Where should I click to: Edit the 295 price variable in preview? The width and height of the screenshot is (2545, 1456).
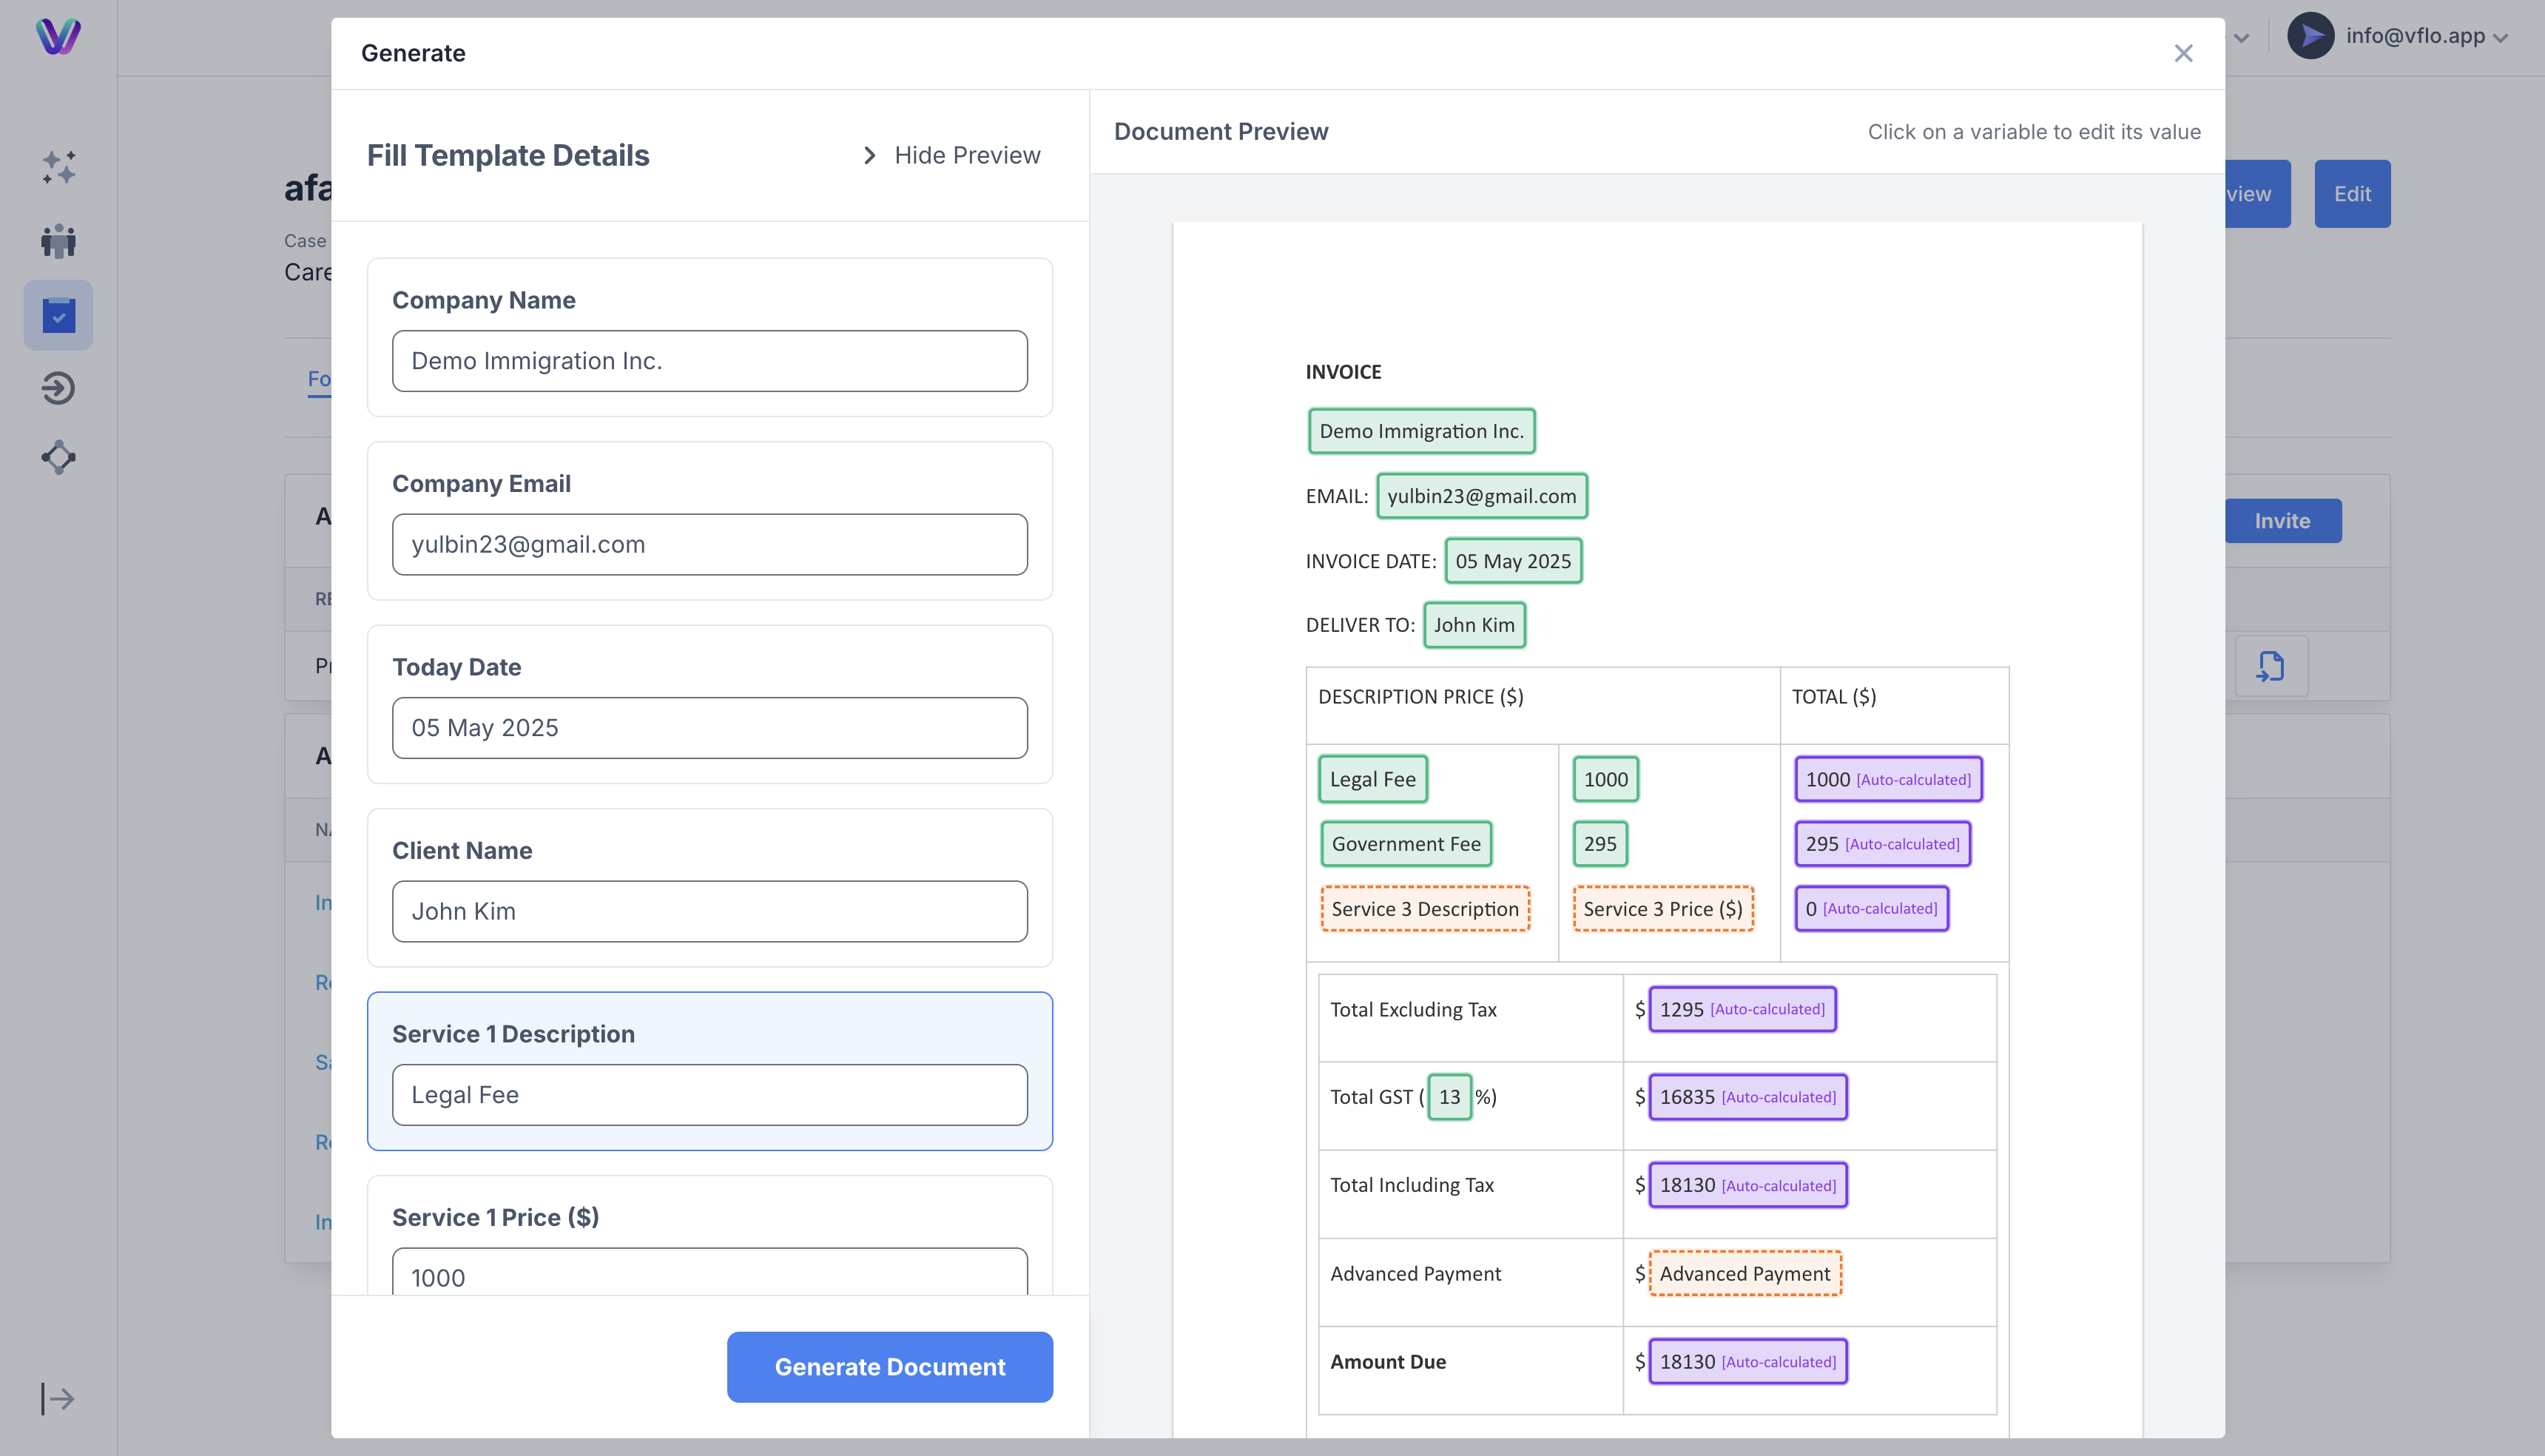tap(1600, 844)
